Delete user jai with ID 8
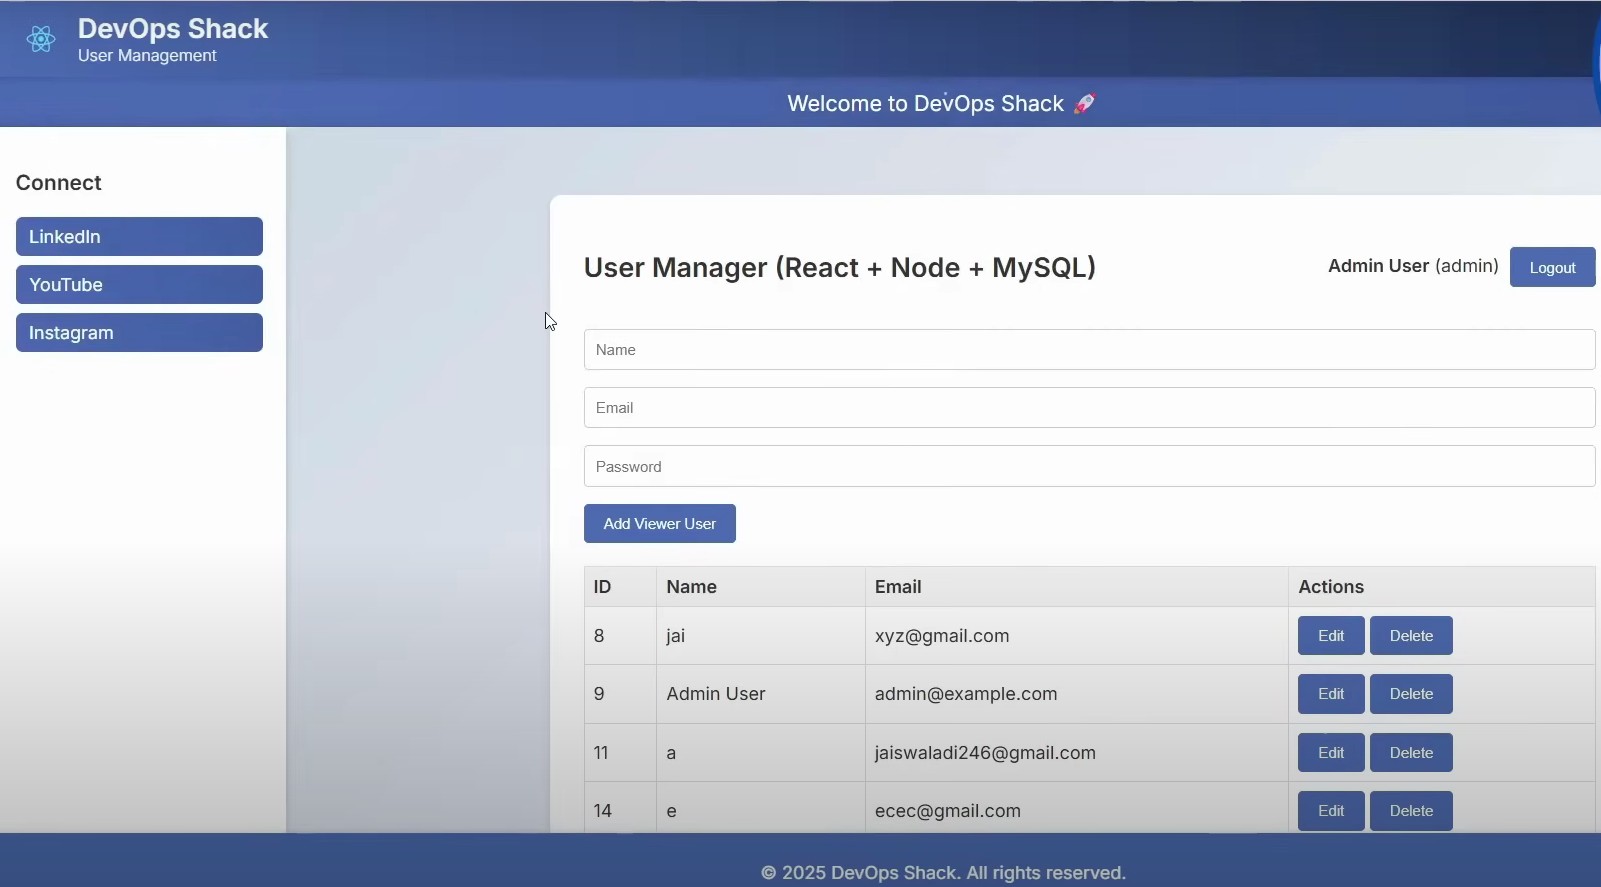 coord(1410,636)
